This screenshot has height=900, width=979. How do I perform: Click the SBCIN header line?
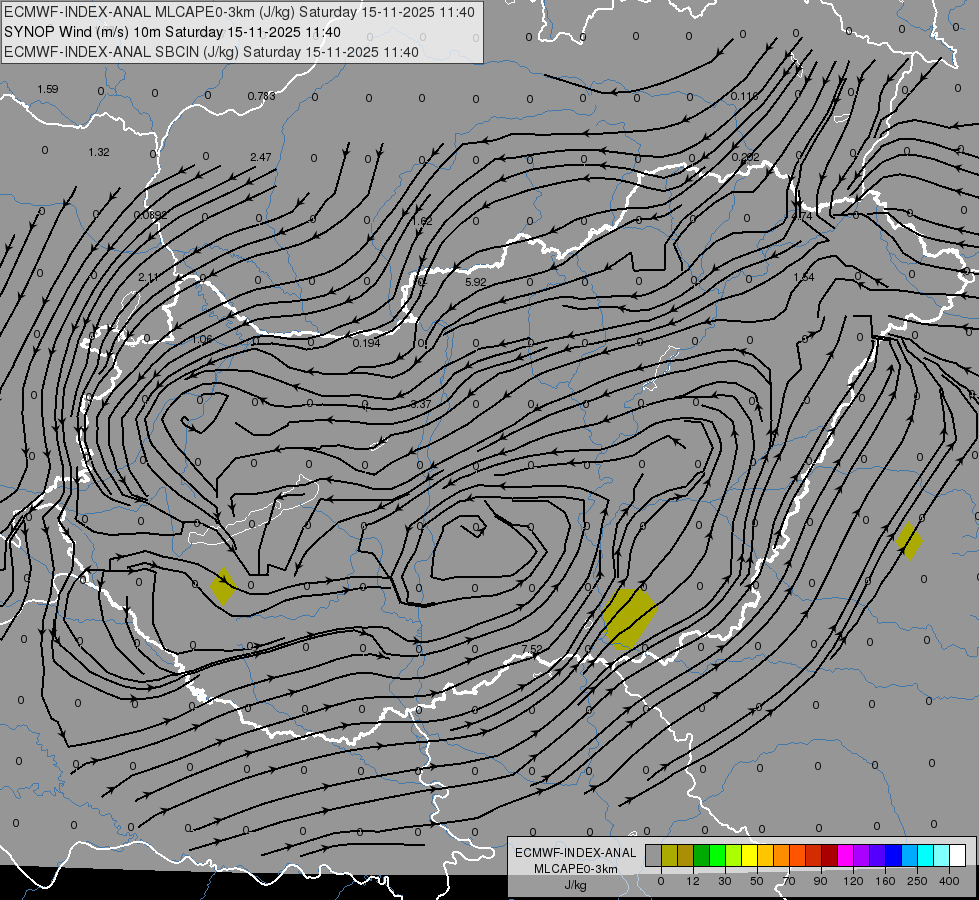211,52
